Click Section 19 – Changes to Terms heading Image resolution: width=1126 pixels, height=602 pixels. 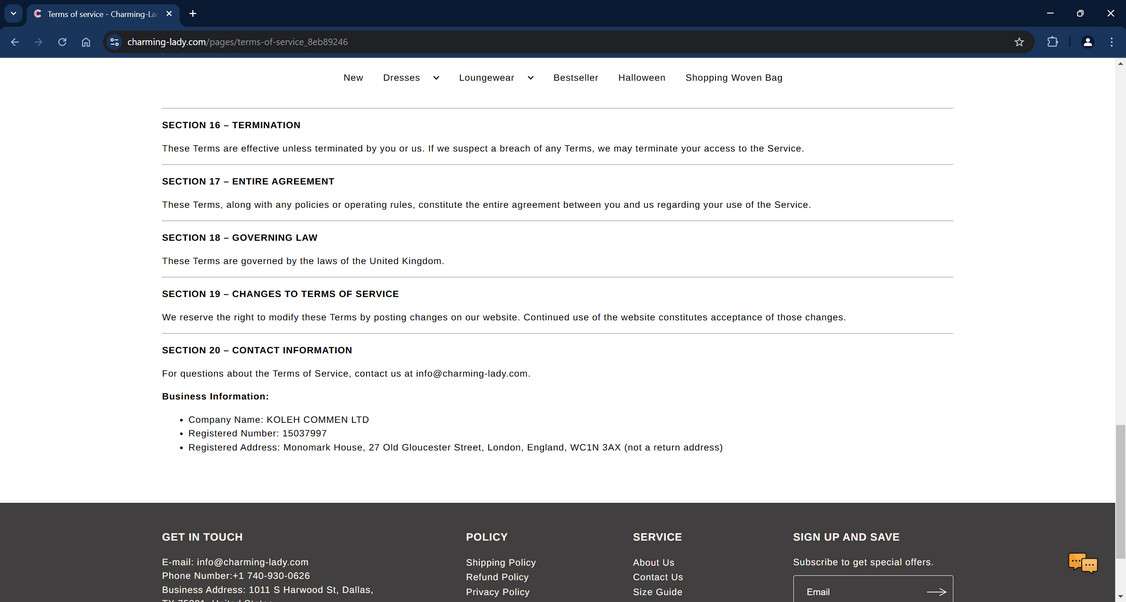coord(280,294)
